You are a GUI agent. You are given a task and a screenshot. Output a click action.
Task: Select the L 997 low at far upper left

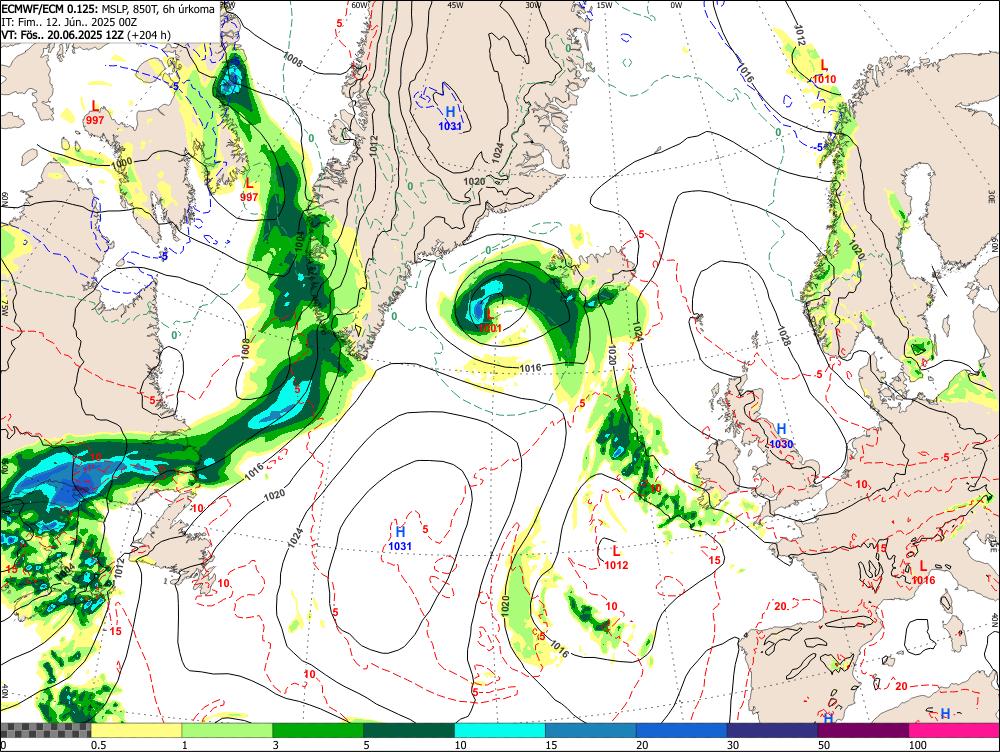[94, 112]
